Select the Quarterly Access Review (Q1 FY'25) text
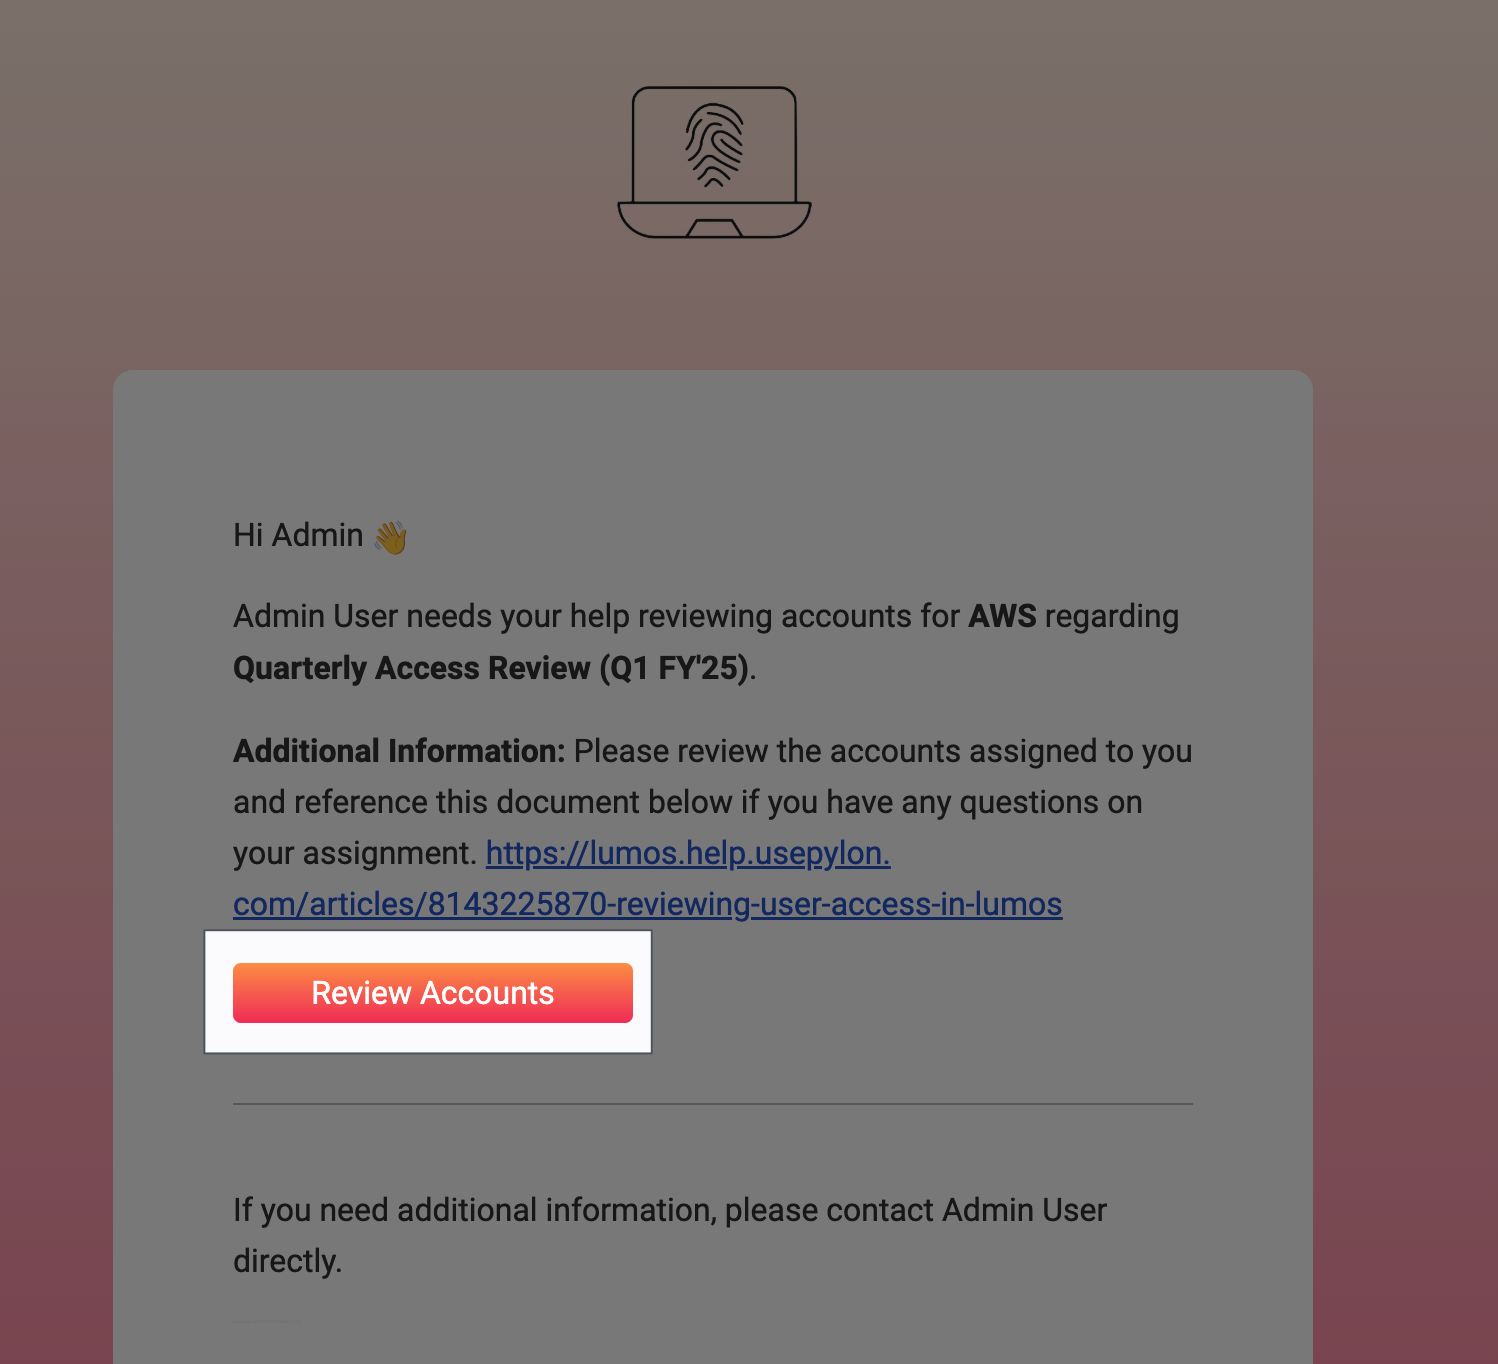The width and height of the screenshot is (1498, 1364). (x=491, y=668)
